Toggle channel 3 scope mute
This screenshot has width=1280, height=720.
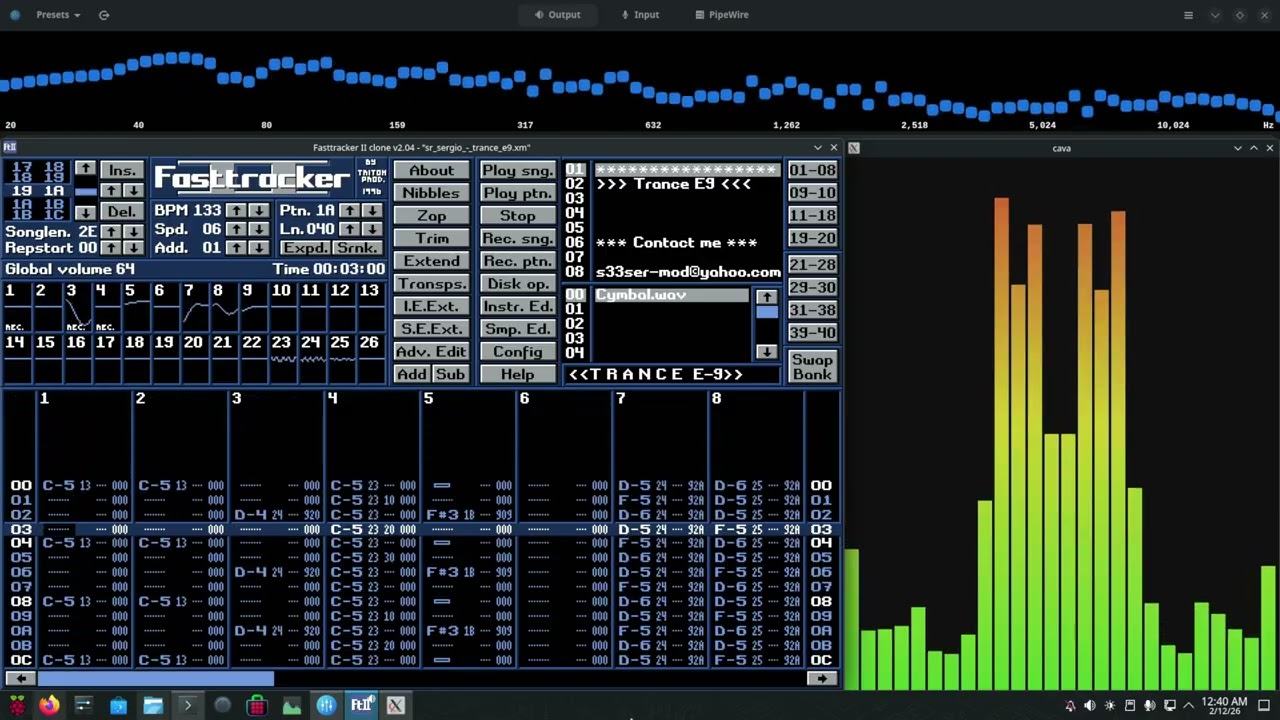tap(76, 308)
